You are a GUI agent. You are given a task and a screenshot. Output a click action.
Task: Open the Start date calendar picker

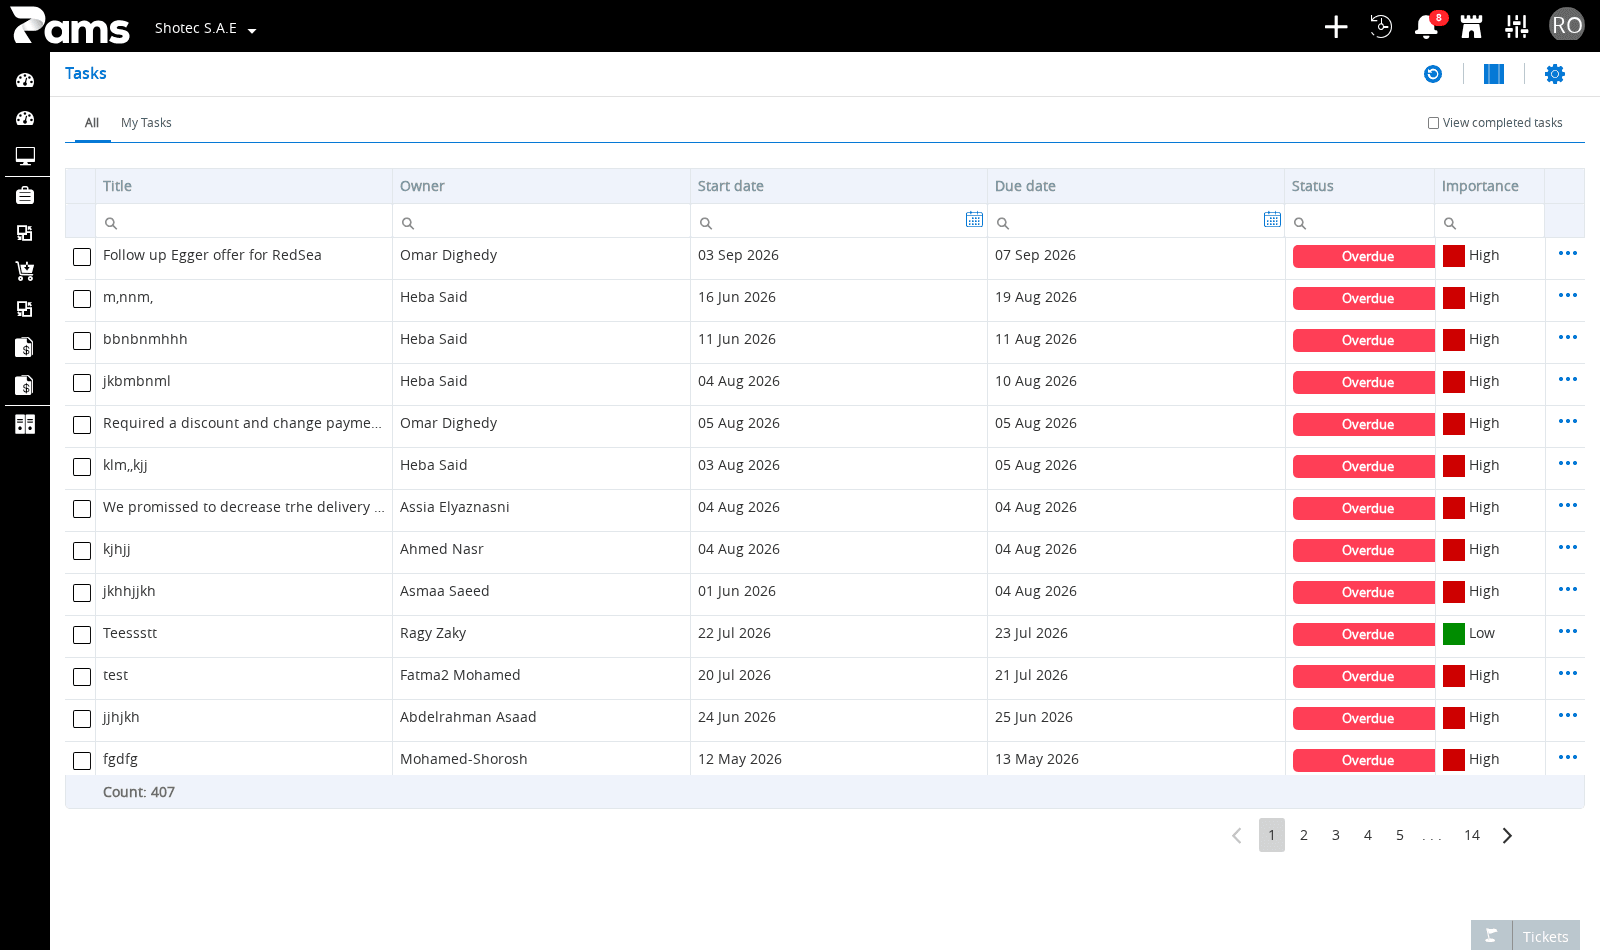tap(974, 219)
